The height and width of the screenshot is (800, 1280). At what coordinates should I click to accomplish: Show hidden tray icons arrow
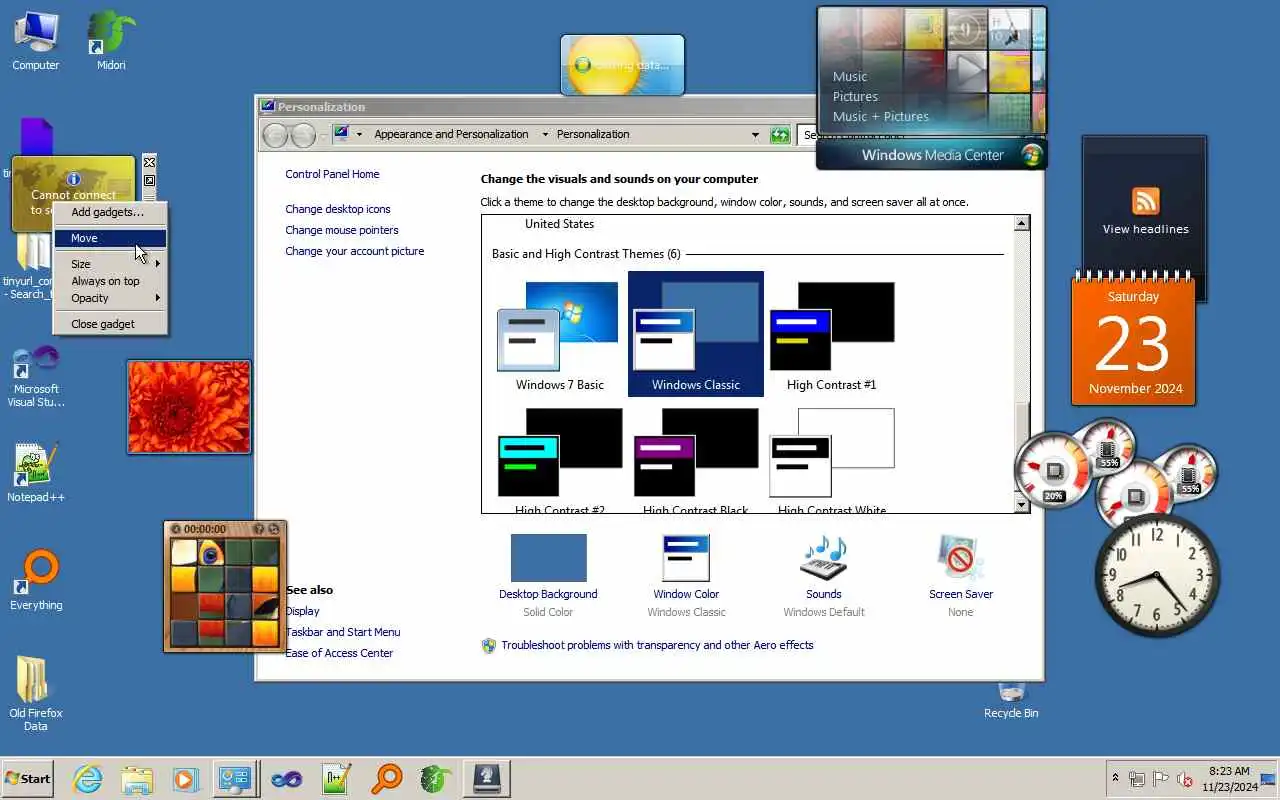[x=1115, y=778]
